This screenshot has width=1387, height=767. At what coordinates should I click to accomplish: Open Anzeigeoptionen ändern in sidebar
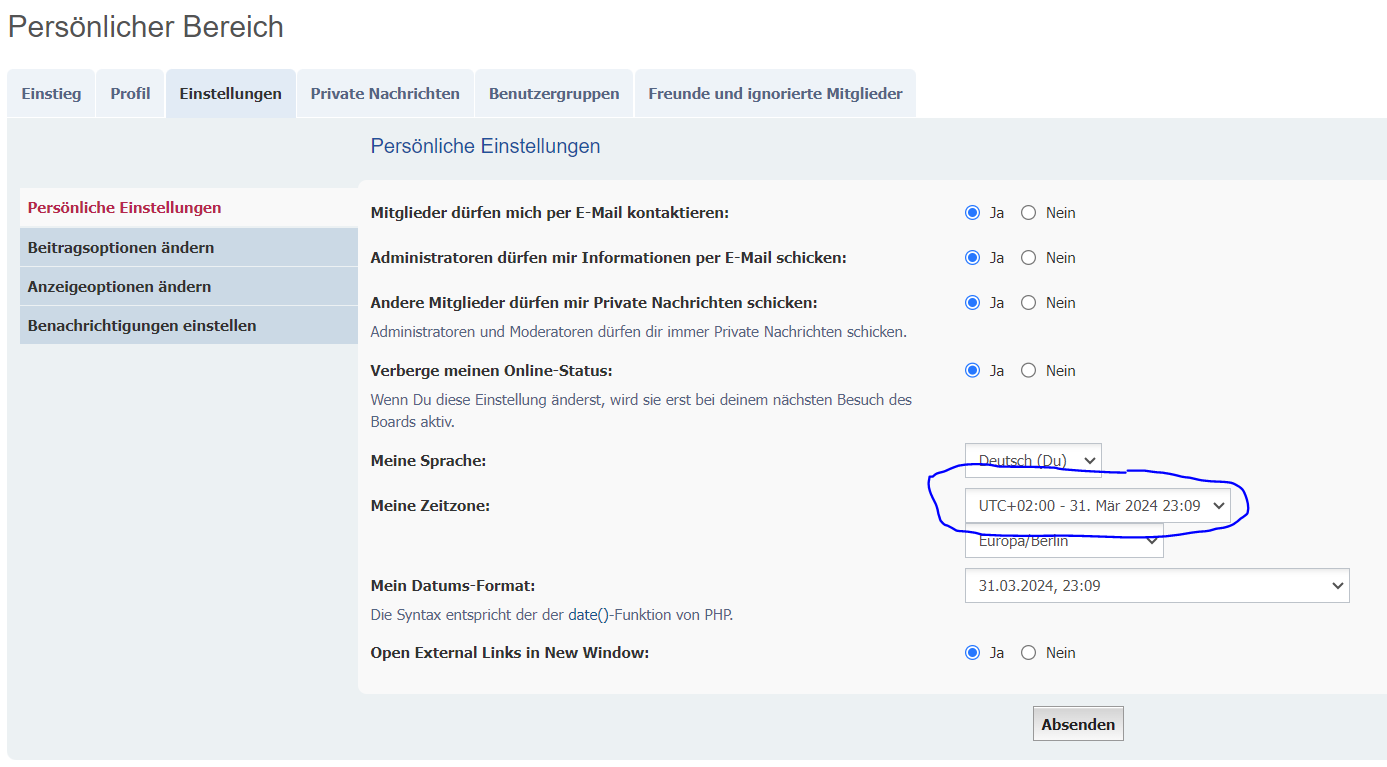[119, 286]
